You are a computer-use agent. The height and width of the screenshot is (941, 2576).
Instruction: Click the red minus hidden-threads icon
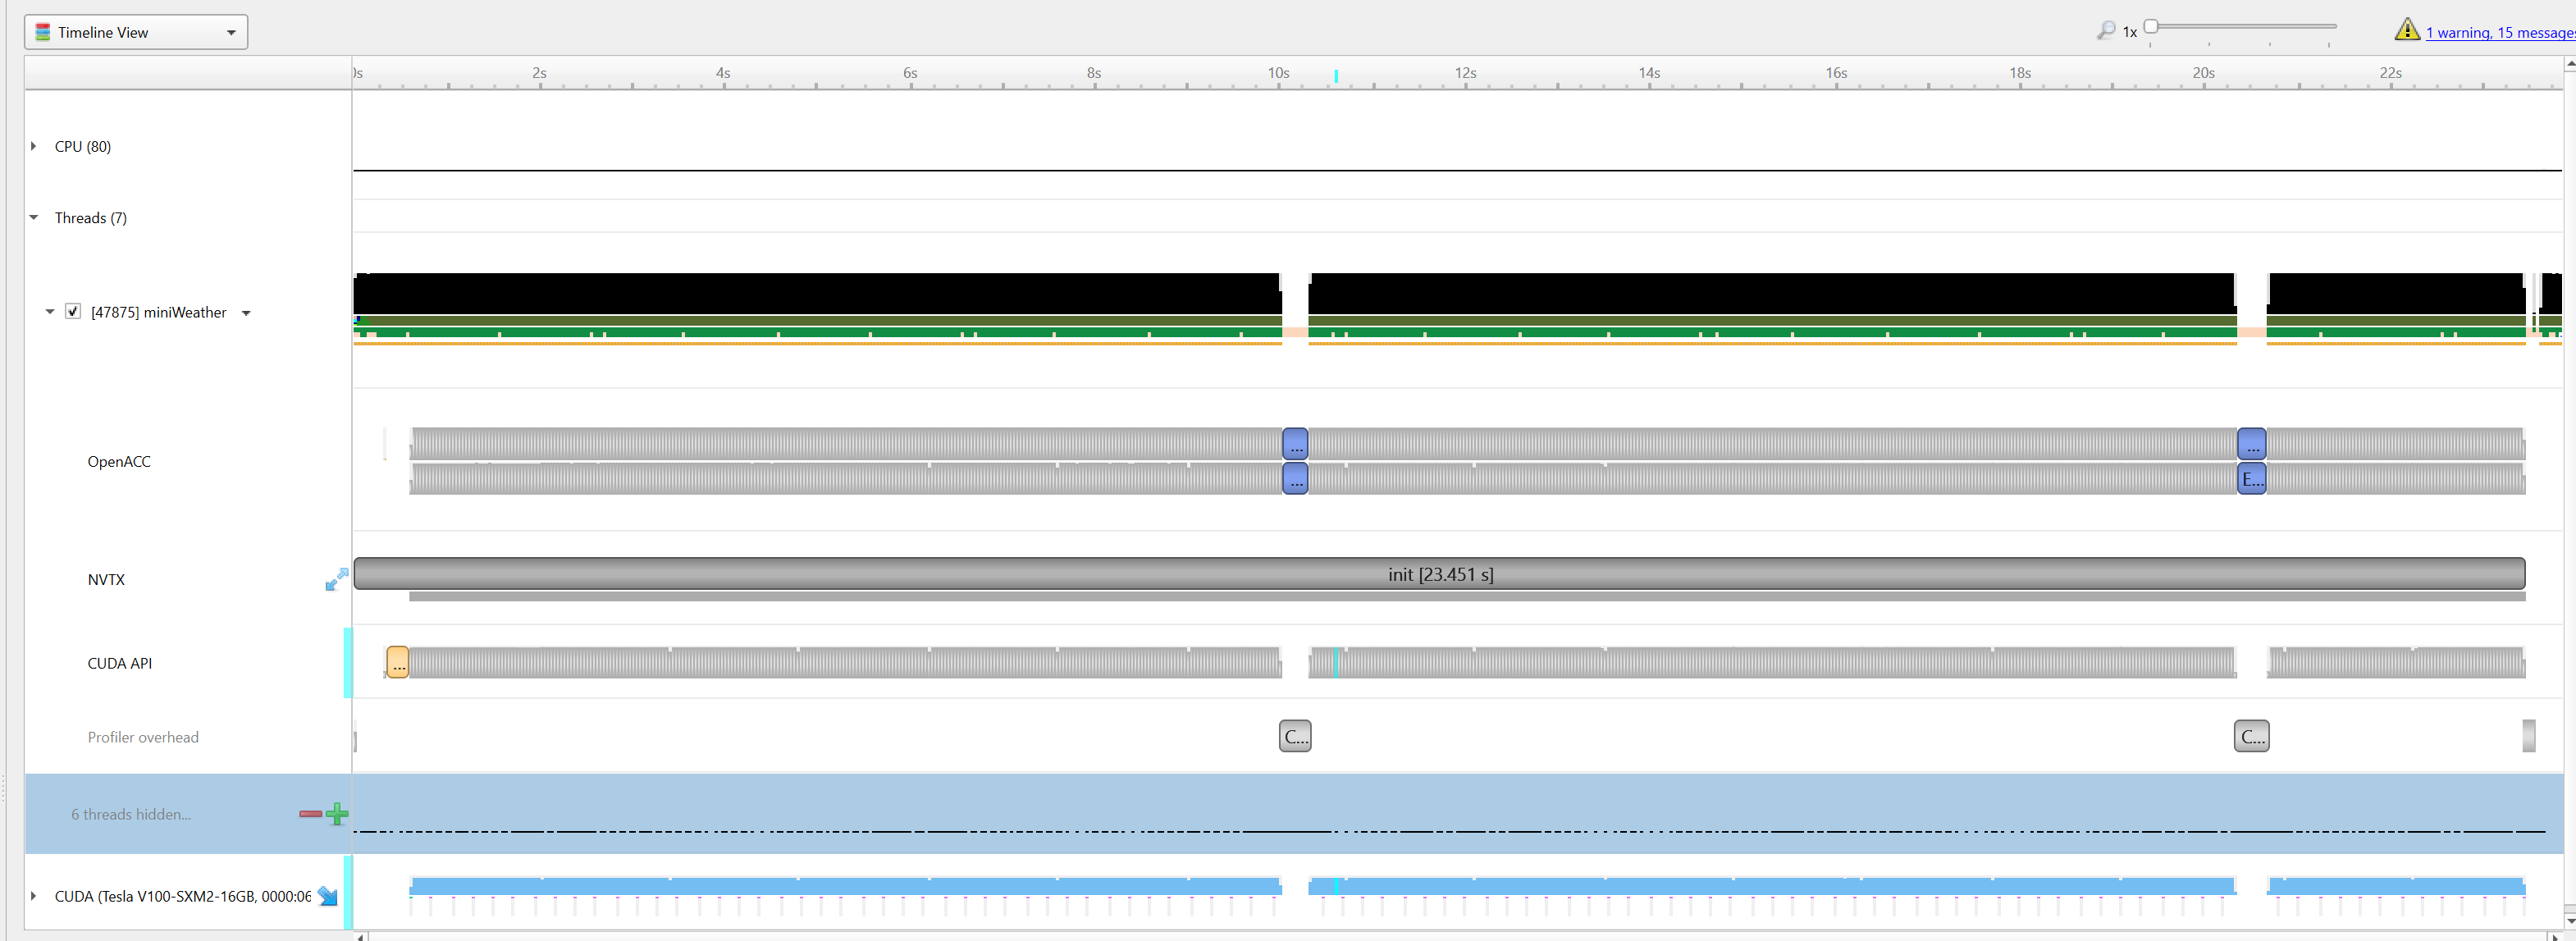pos(310,814)
